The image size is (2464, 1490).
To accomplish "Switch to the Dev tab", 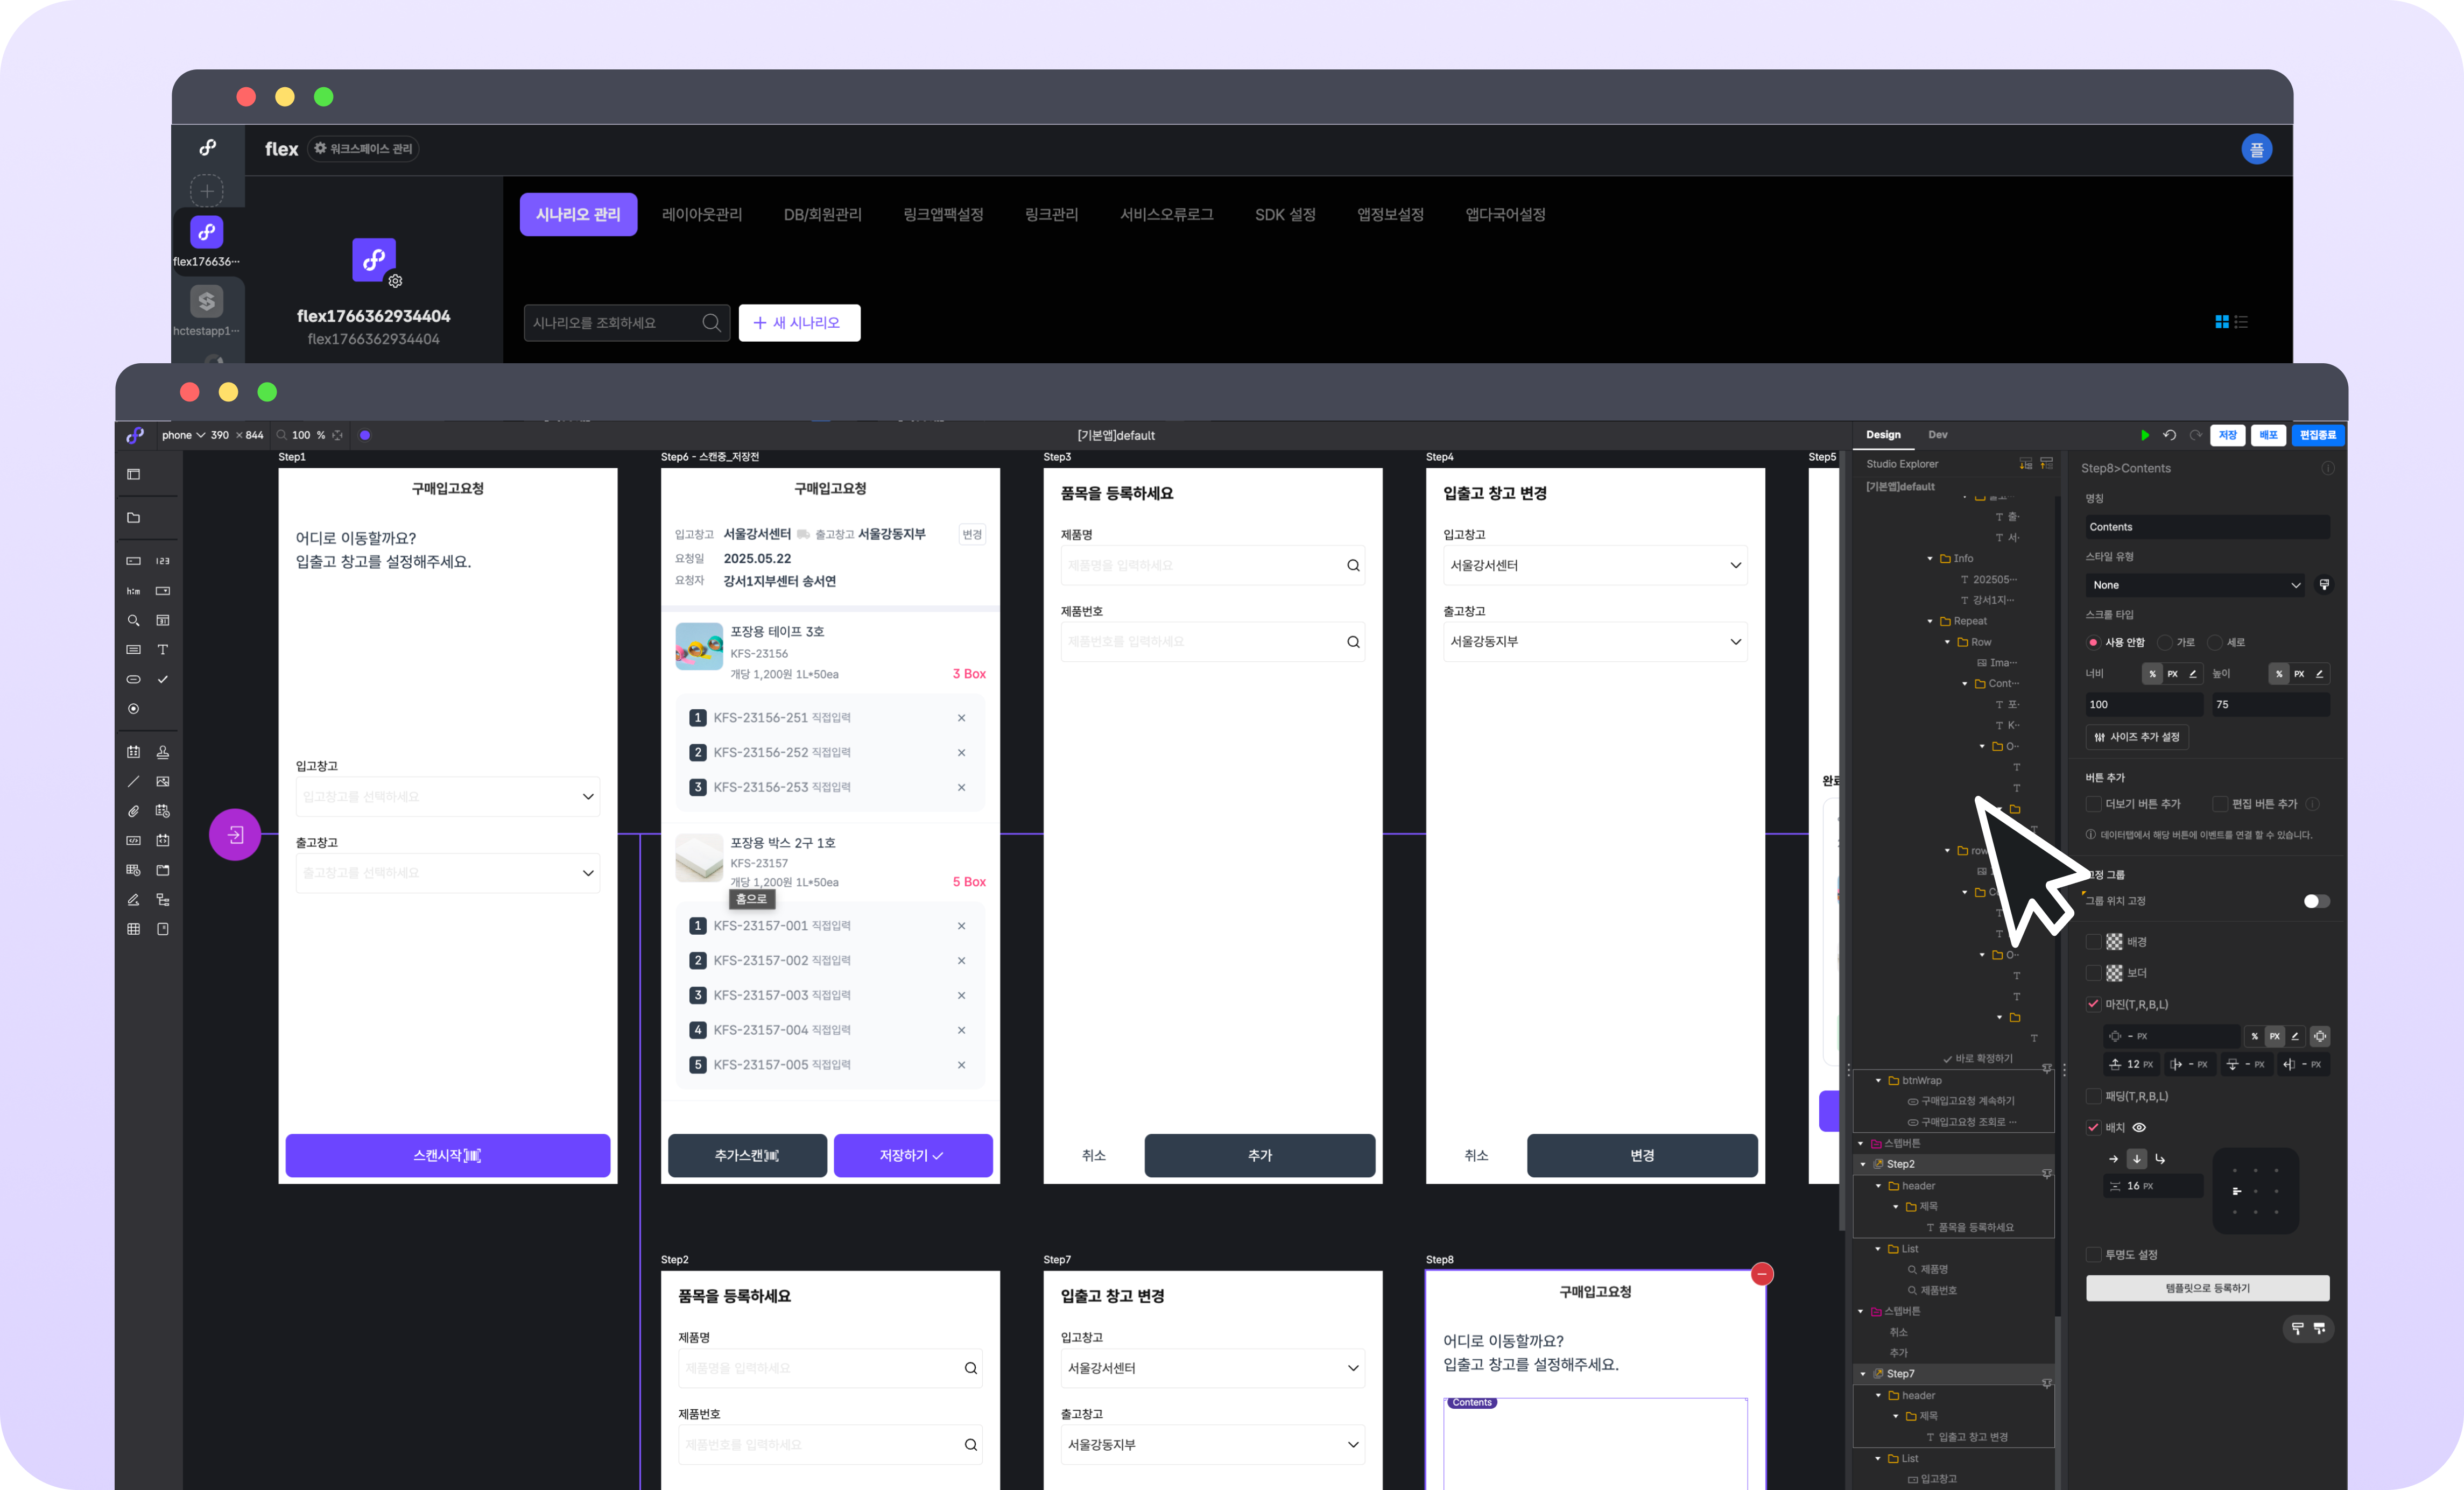I will pos(1937,435).
